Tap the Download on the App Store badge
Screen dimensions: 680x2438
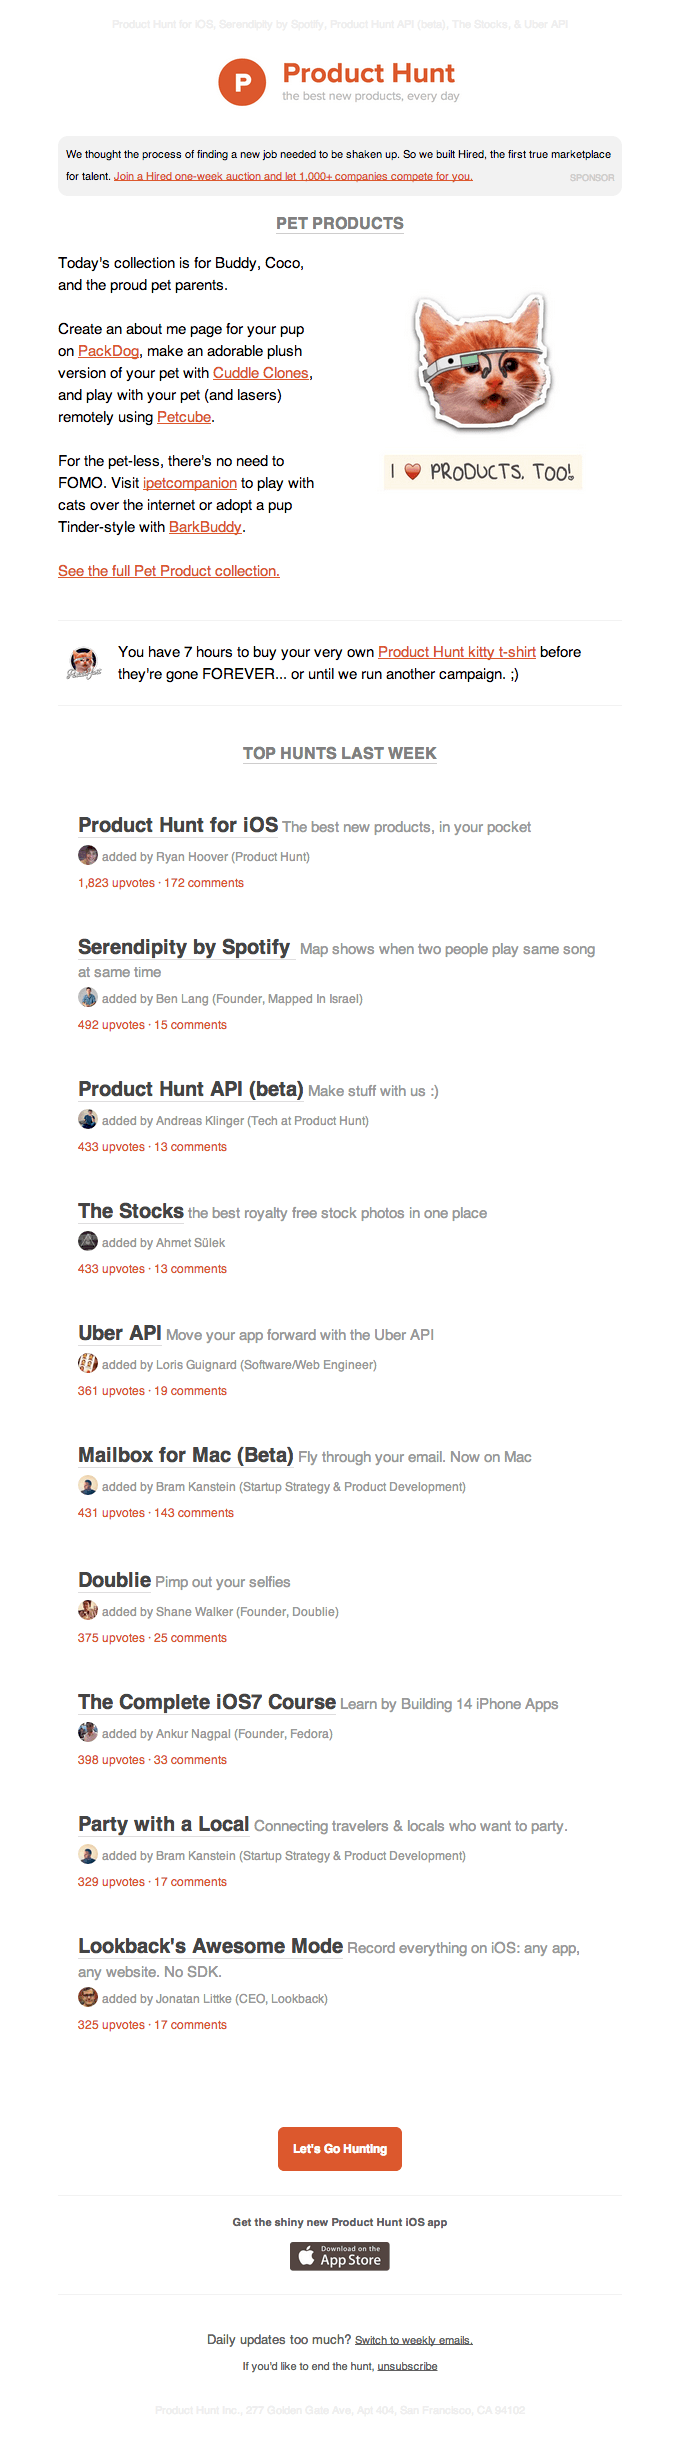tap(340, 2256)
